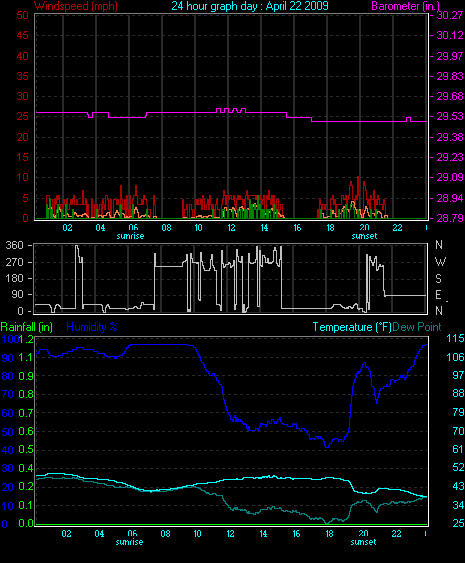Screen dimensions: 465x563
Task: Select barometer scale value 30.12
Action: click(450, 35)
